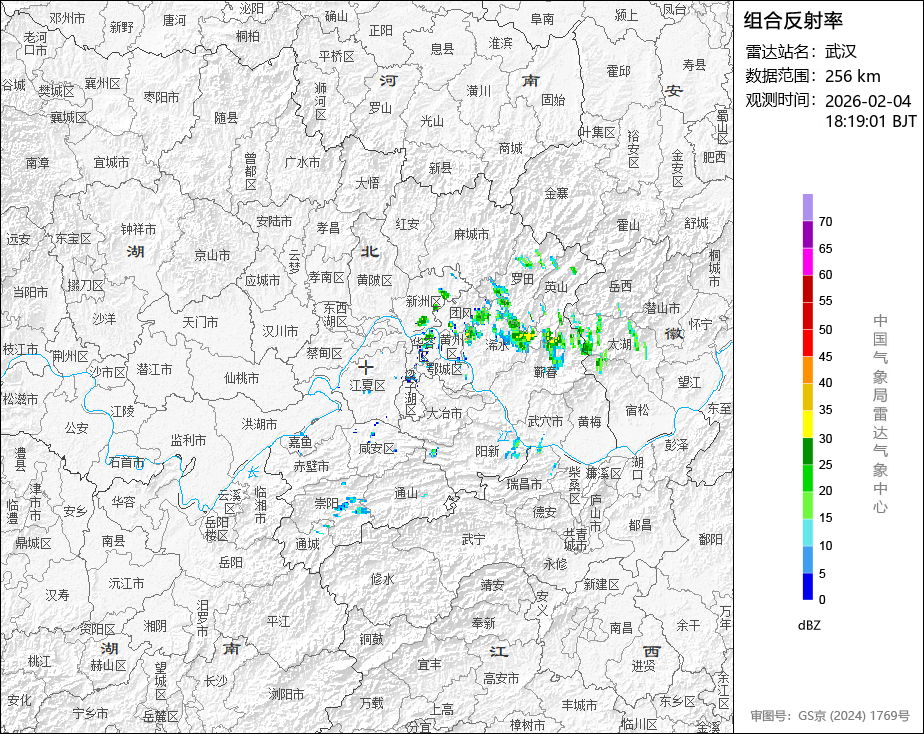This screenshot has width=924, height=734.
Task: Click the 钟祥市 map label
Action: pyautogui.click(x=138, y=229)
